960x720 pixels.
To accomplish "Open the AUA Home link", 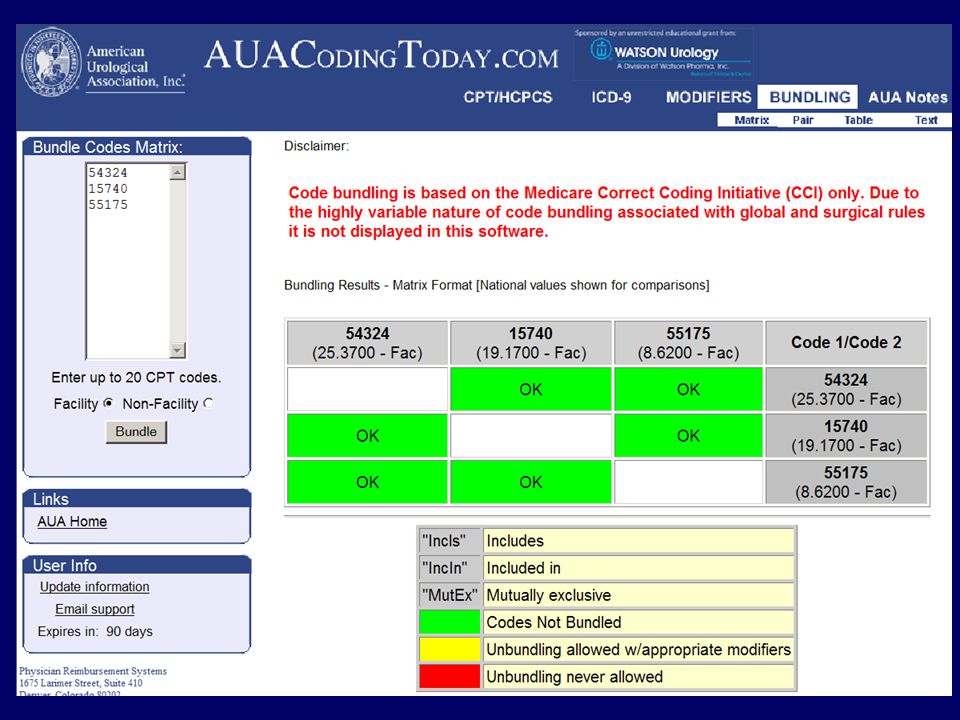I will click(x=72, y=522).
